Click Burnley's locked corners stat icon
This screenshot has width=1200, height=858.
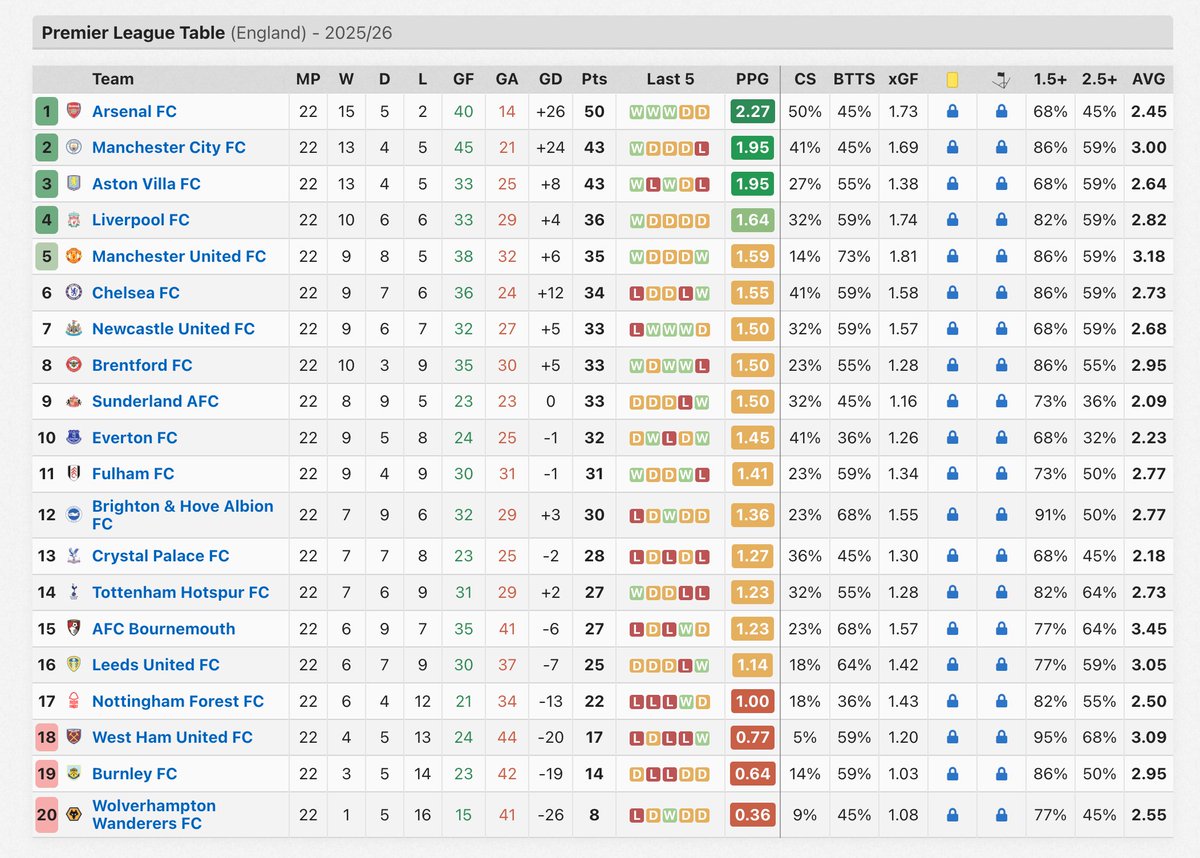(x=1001, y=774)
